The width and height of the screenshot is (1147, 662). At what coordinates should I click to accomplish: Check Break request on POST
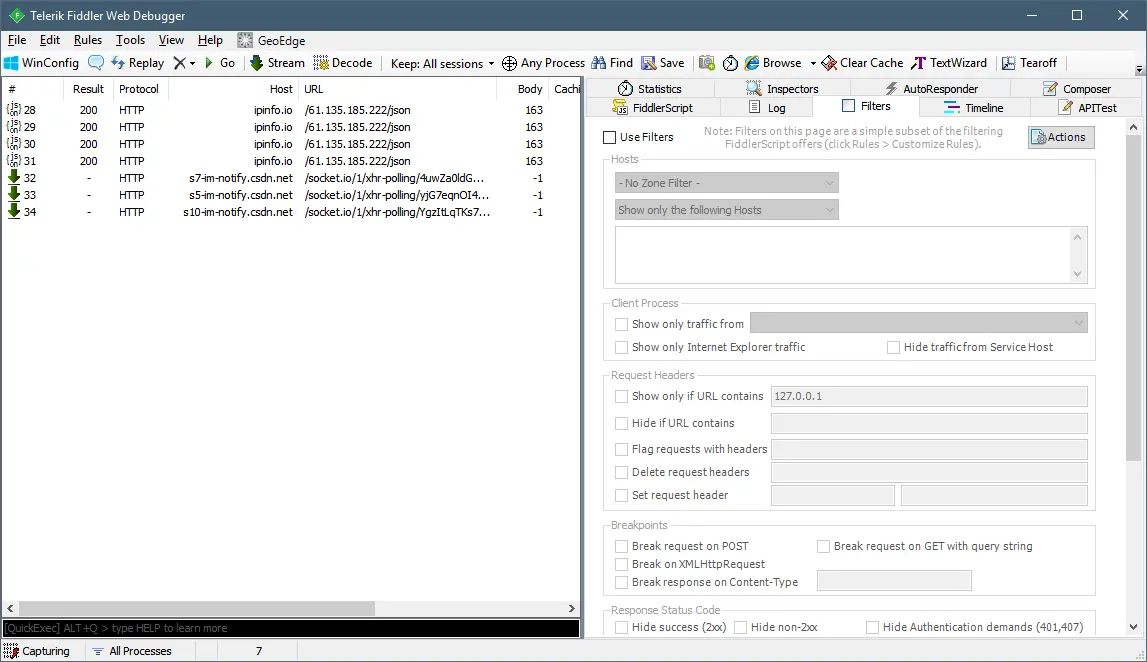point(621,546)
